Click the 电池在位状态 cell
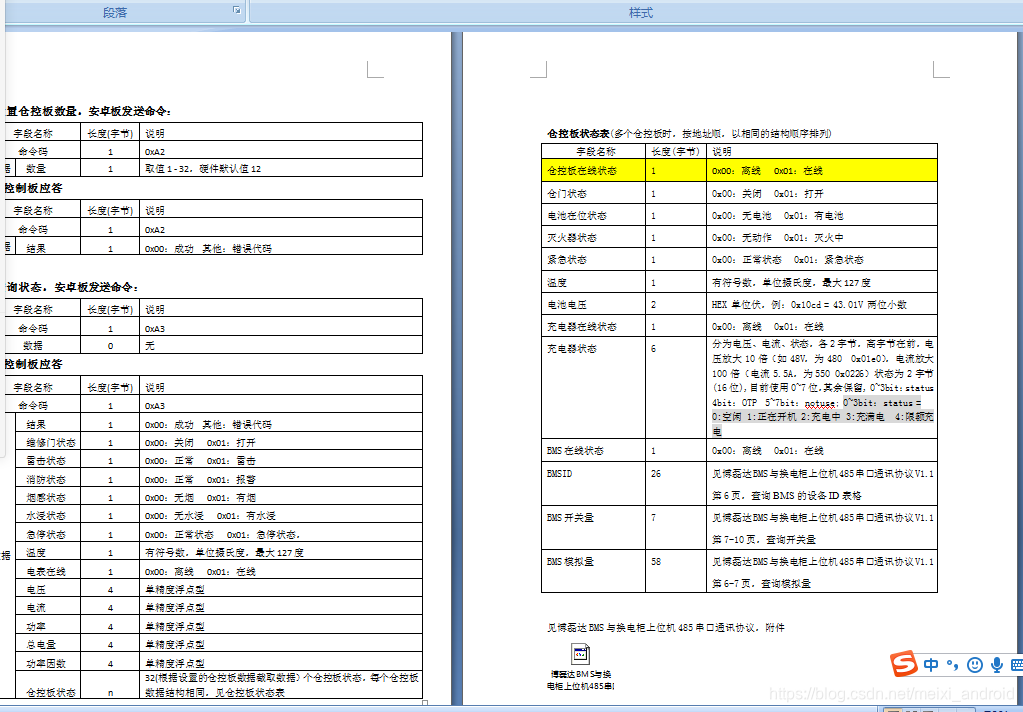The width and height of the screenshot is (1023, 712). 593,215
